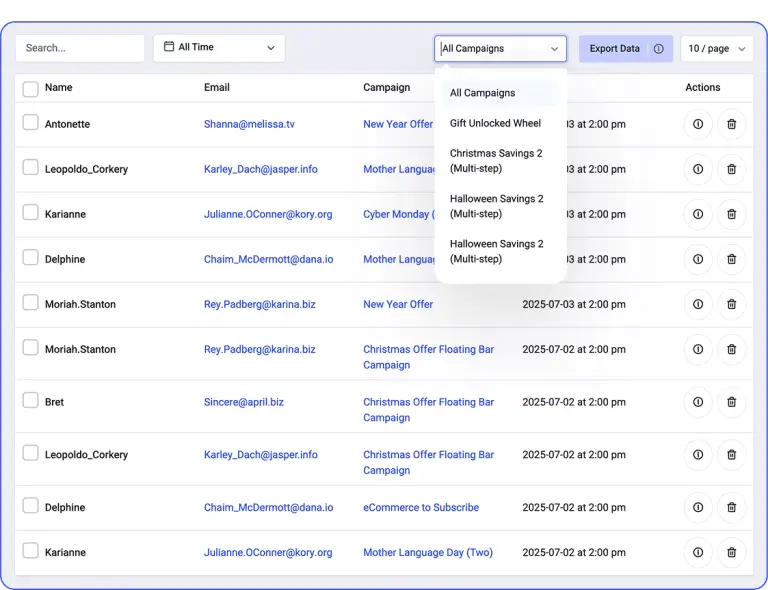The width and height of the screenshot is (768, 590).
Task: Open the All Time date filter dropdown
Action: (x=219, y=48)
